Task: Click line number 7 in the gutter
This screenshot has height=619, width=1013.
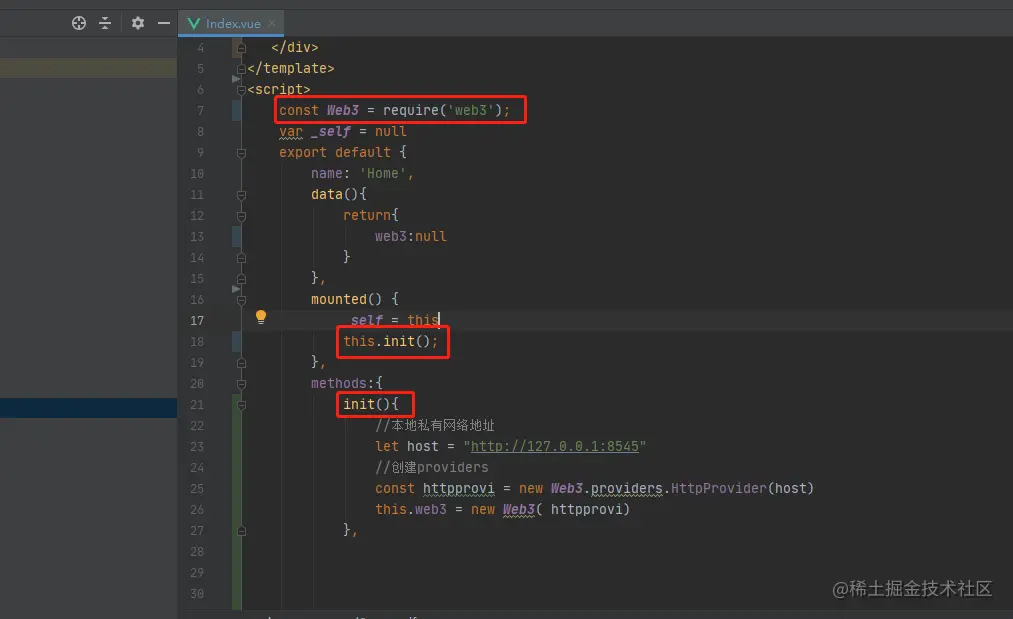Action: (x=200, y=110)
